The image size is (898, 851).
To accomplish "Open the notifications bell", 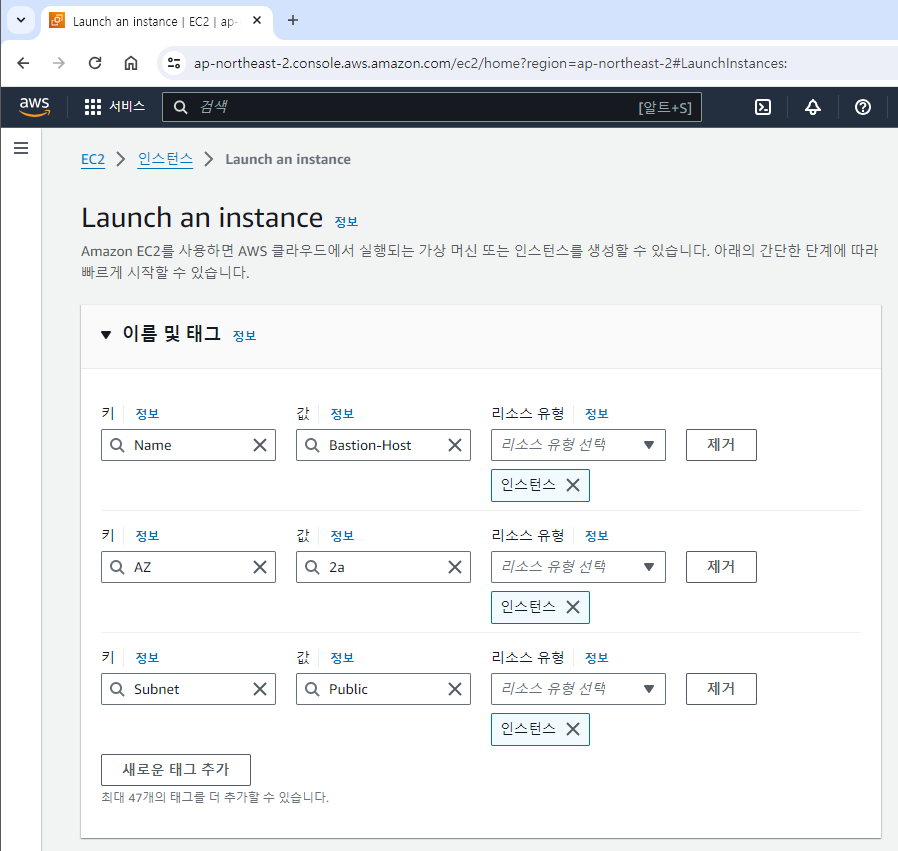I will [x=813, y=107].
